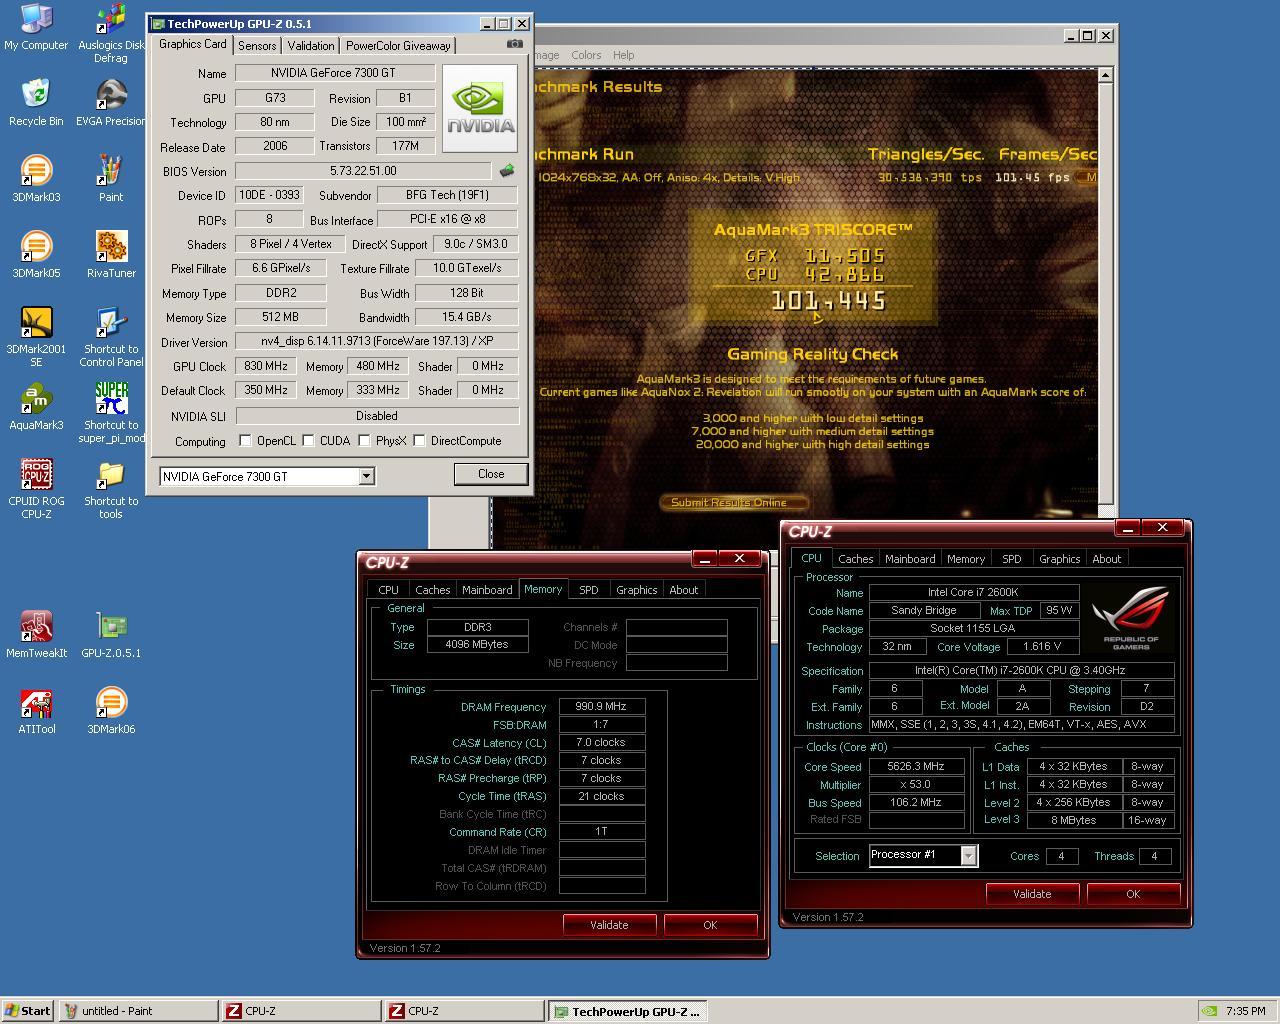Launch MemTweakIt desktop shortcut

(x=36, y=635)
